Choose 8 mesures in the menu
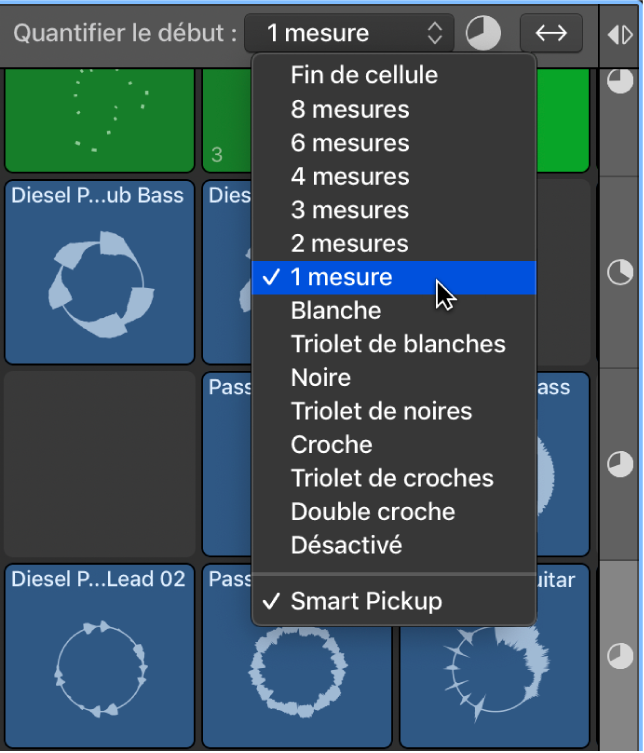This screenshot has width=644, height=753. tap(350, 109)
